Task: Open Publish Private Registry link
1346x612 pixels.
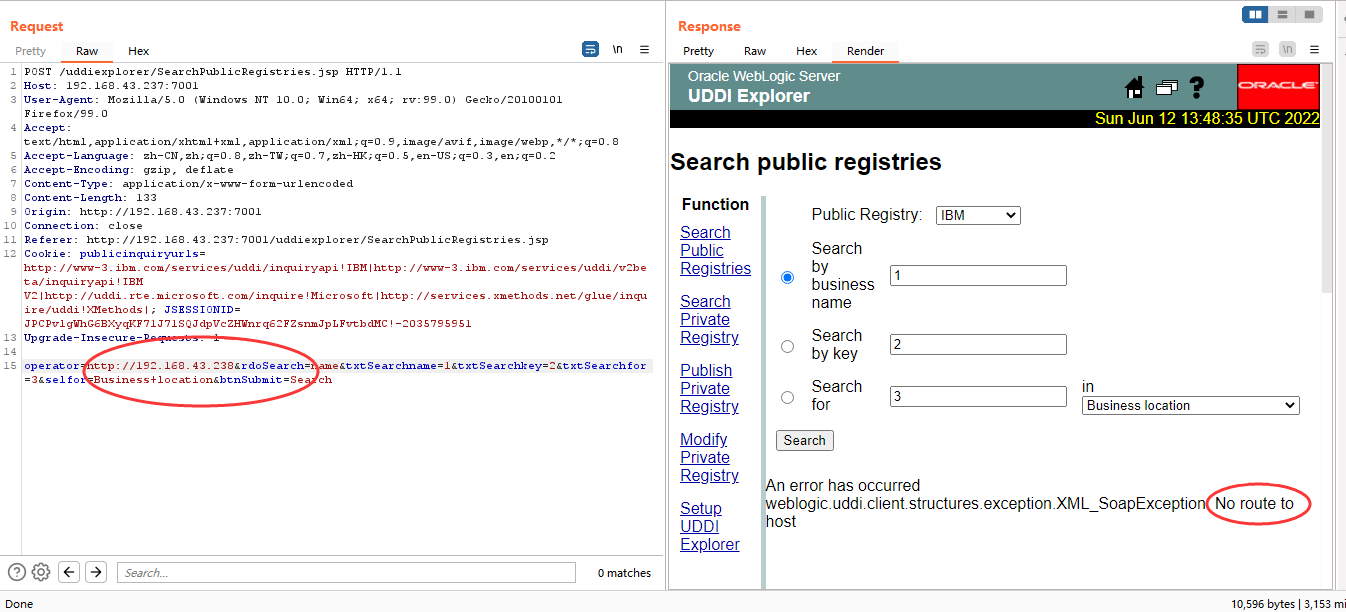Action: click(709, 388)
